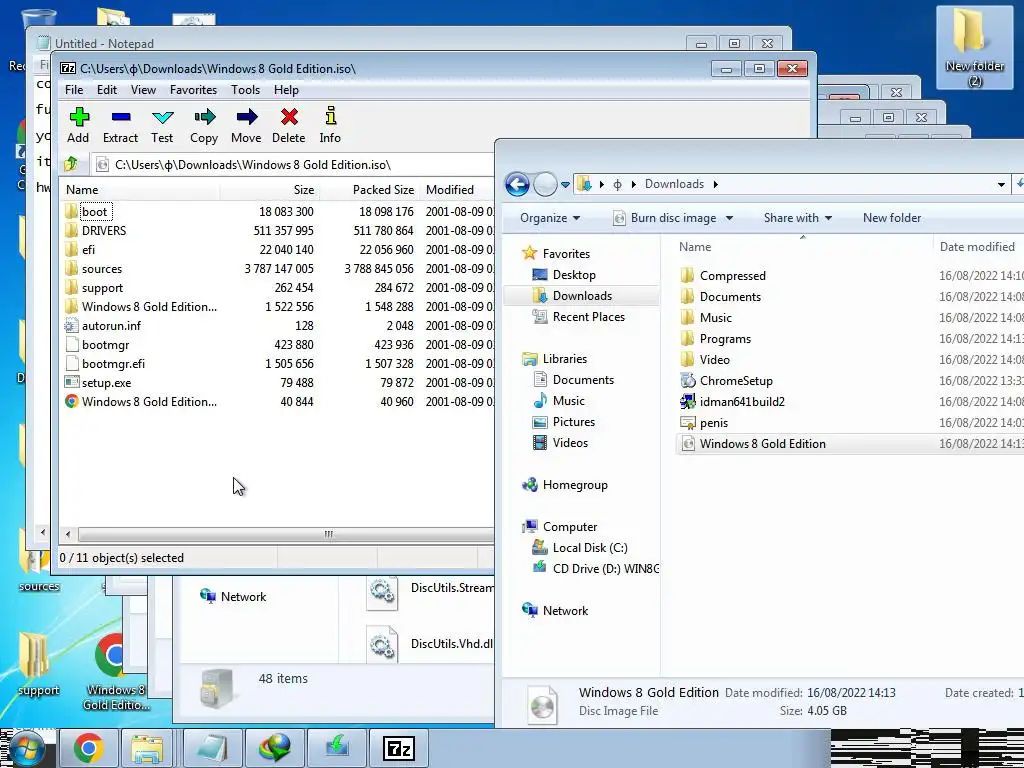Viewport: 1024px width, 768px height.
Task: Select New folder (2) desktop icon
Action: 974,47
